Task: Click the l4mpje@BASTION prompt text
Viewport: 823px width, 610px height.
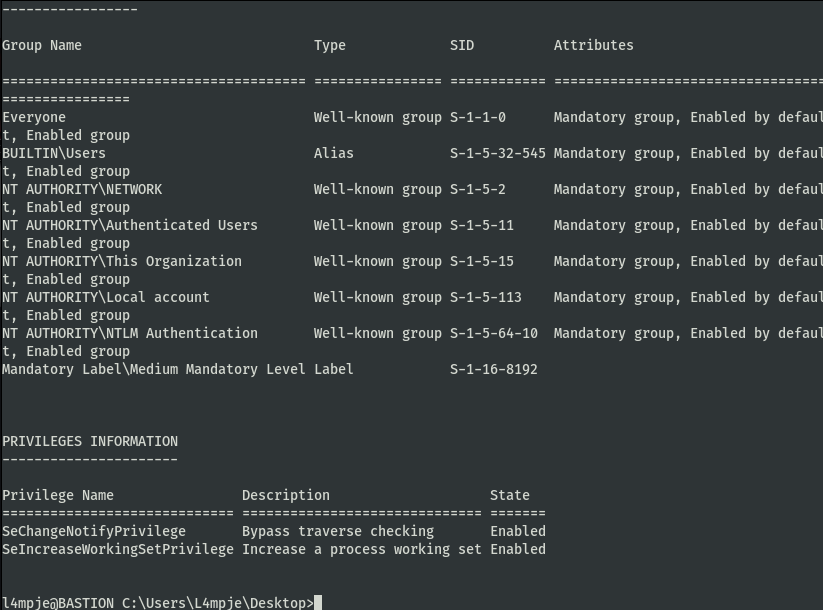Action: point(58,603)
